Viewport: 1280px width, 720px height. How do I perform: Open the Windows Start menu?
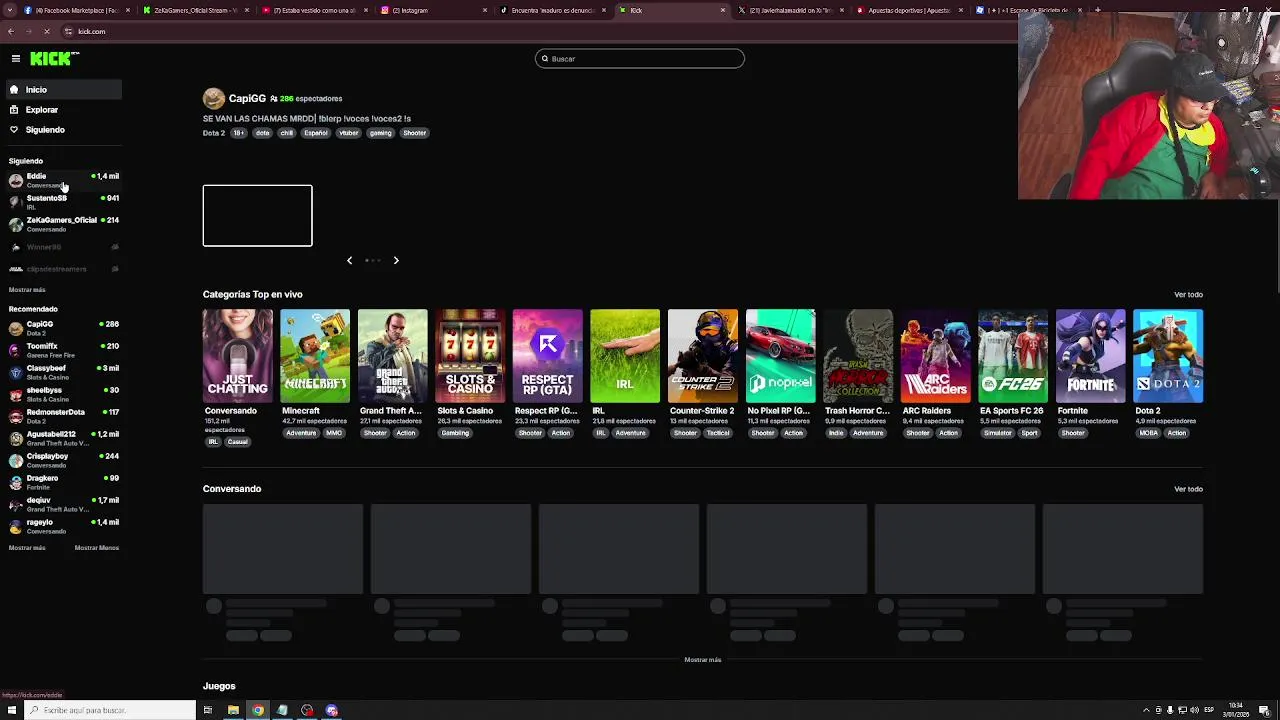point(12,711)
